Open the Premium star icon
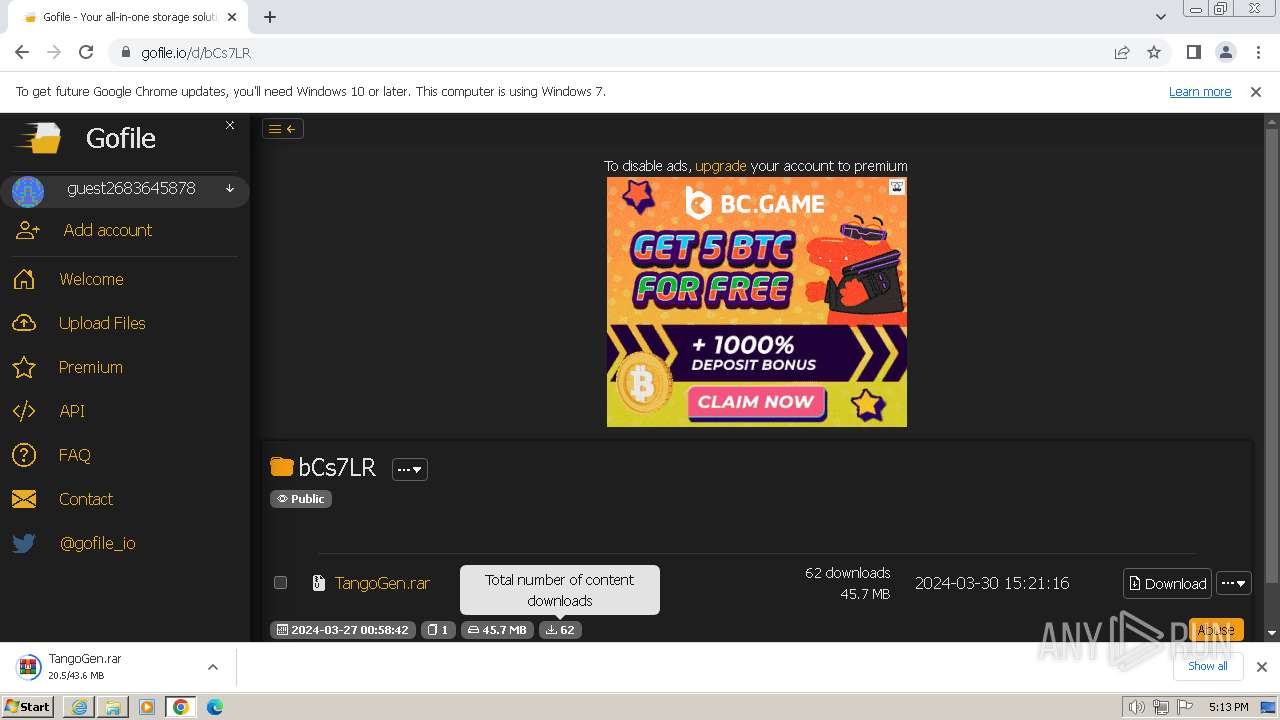This screenshot has width=1280, height=720. click(x=24, y=367)
